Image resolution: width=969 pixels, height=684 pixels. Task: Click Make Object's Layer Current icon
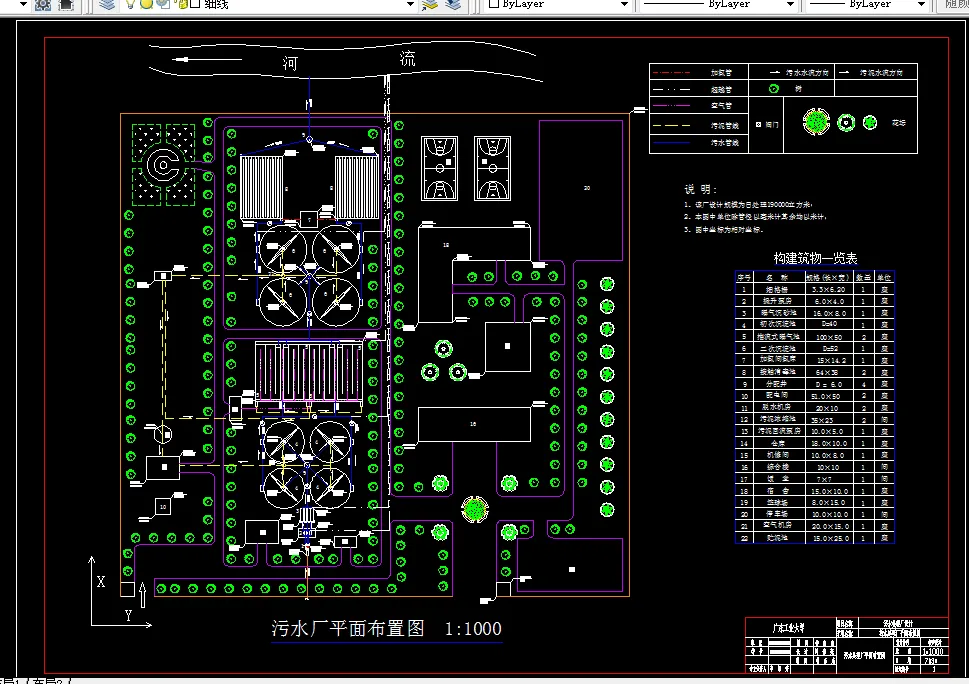click(429, 4)
